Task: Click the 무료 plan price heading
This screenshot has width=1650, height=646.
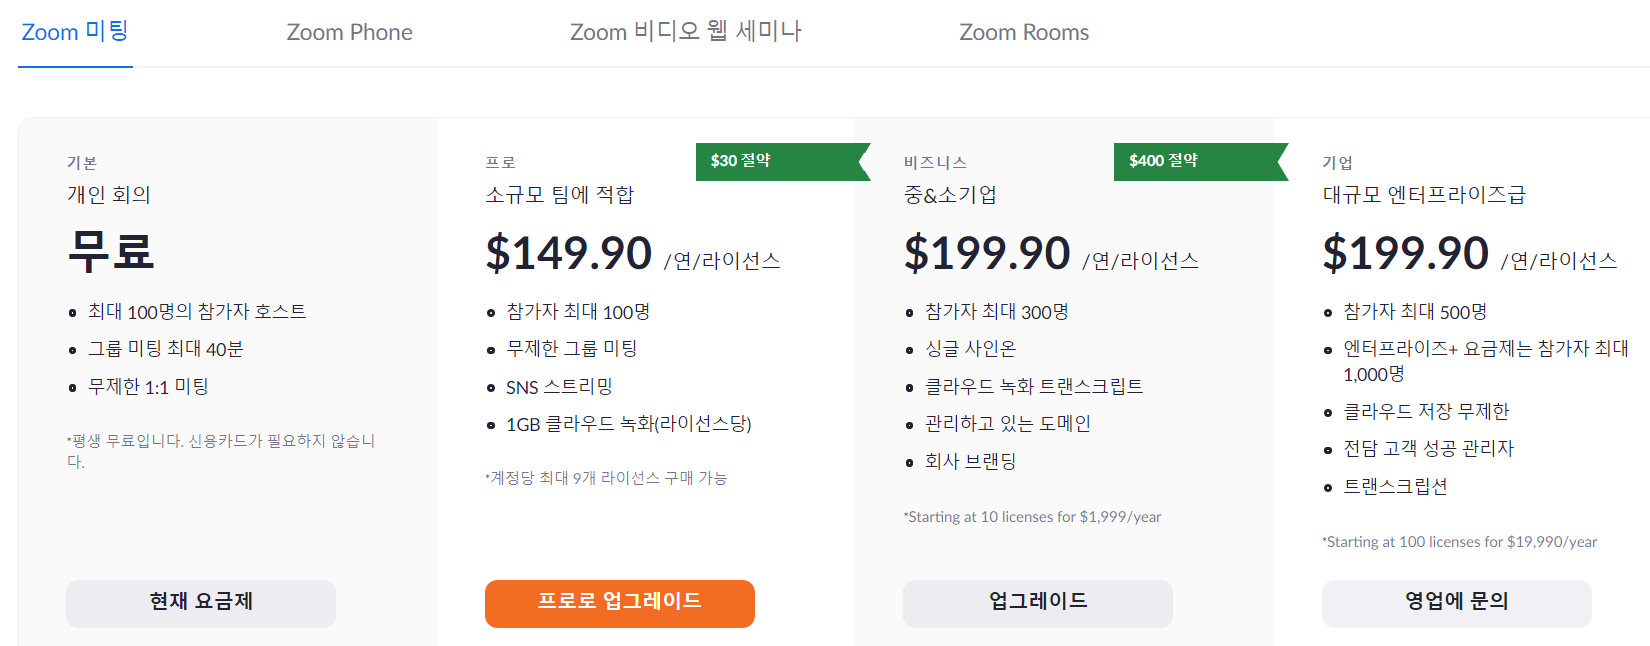Action: click(x=111, y=251)
